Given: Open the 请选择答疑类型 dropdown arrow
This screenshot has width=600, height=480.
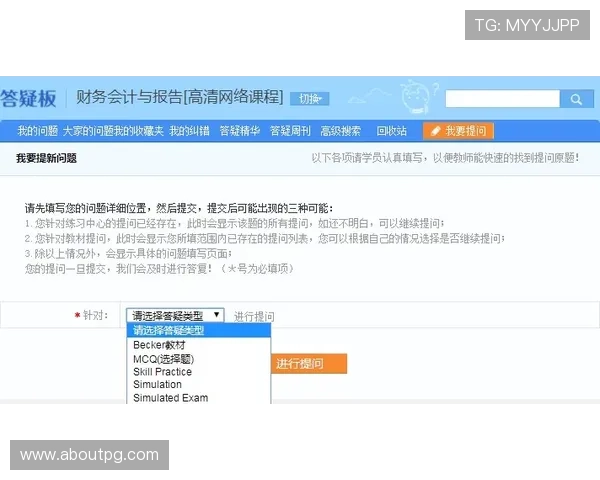Looking at the screenshot, I should click(217, 315).
